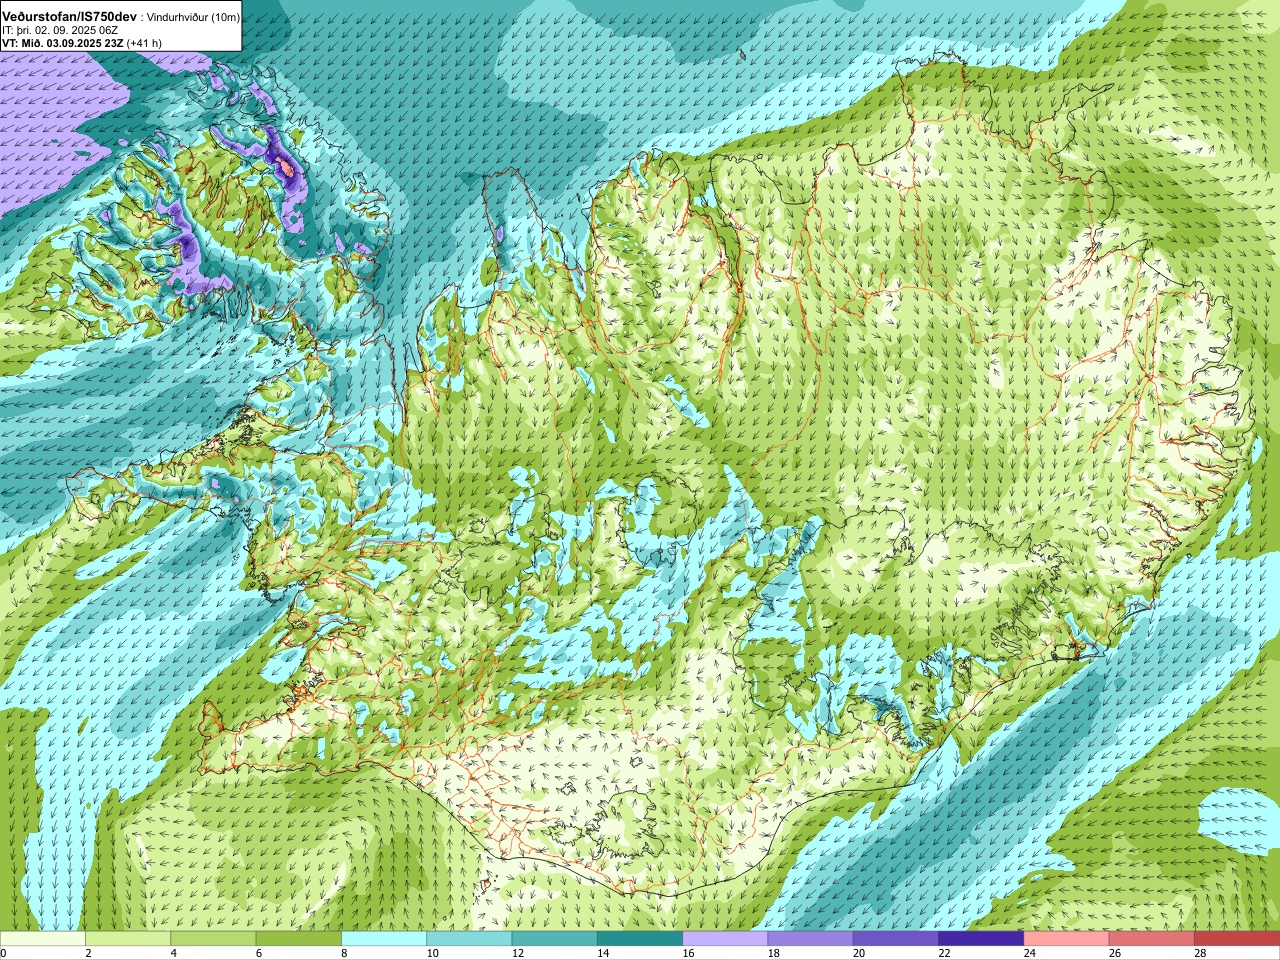Click the dark teal 14–16 legend swatch

point(640,939)
